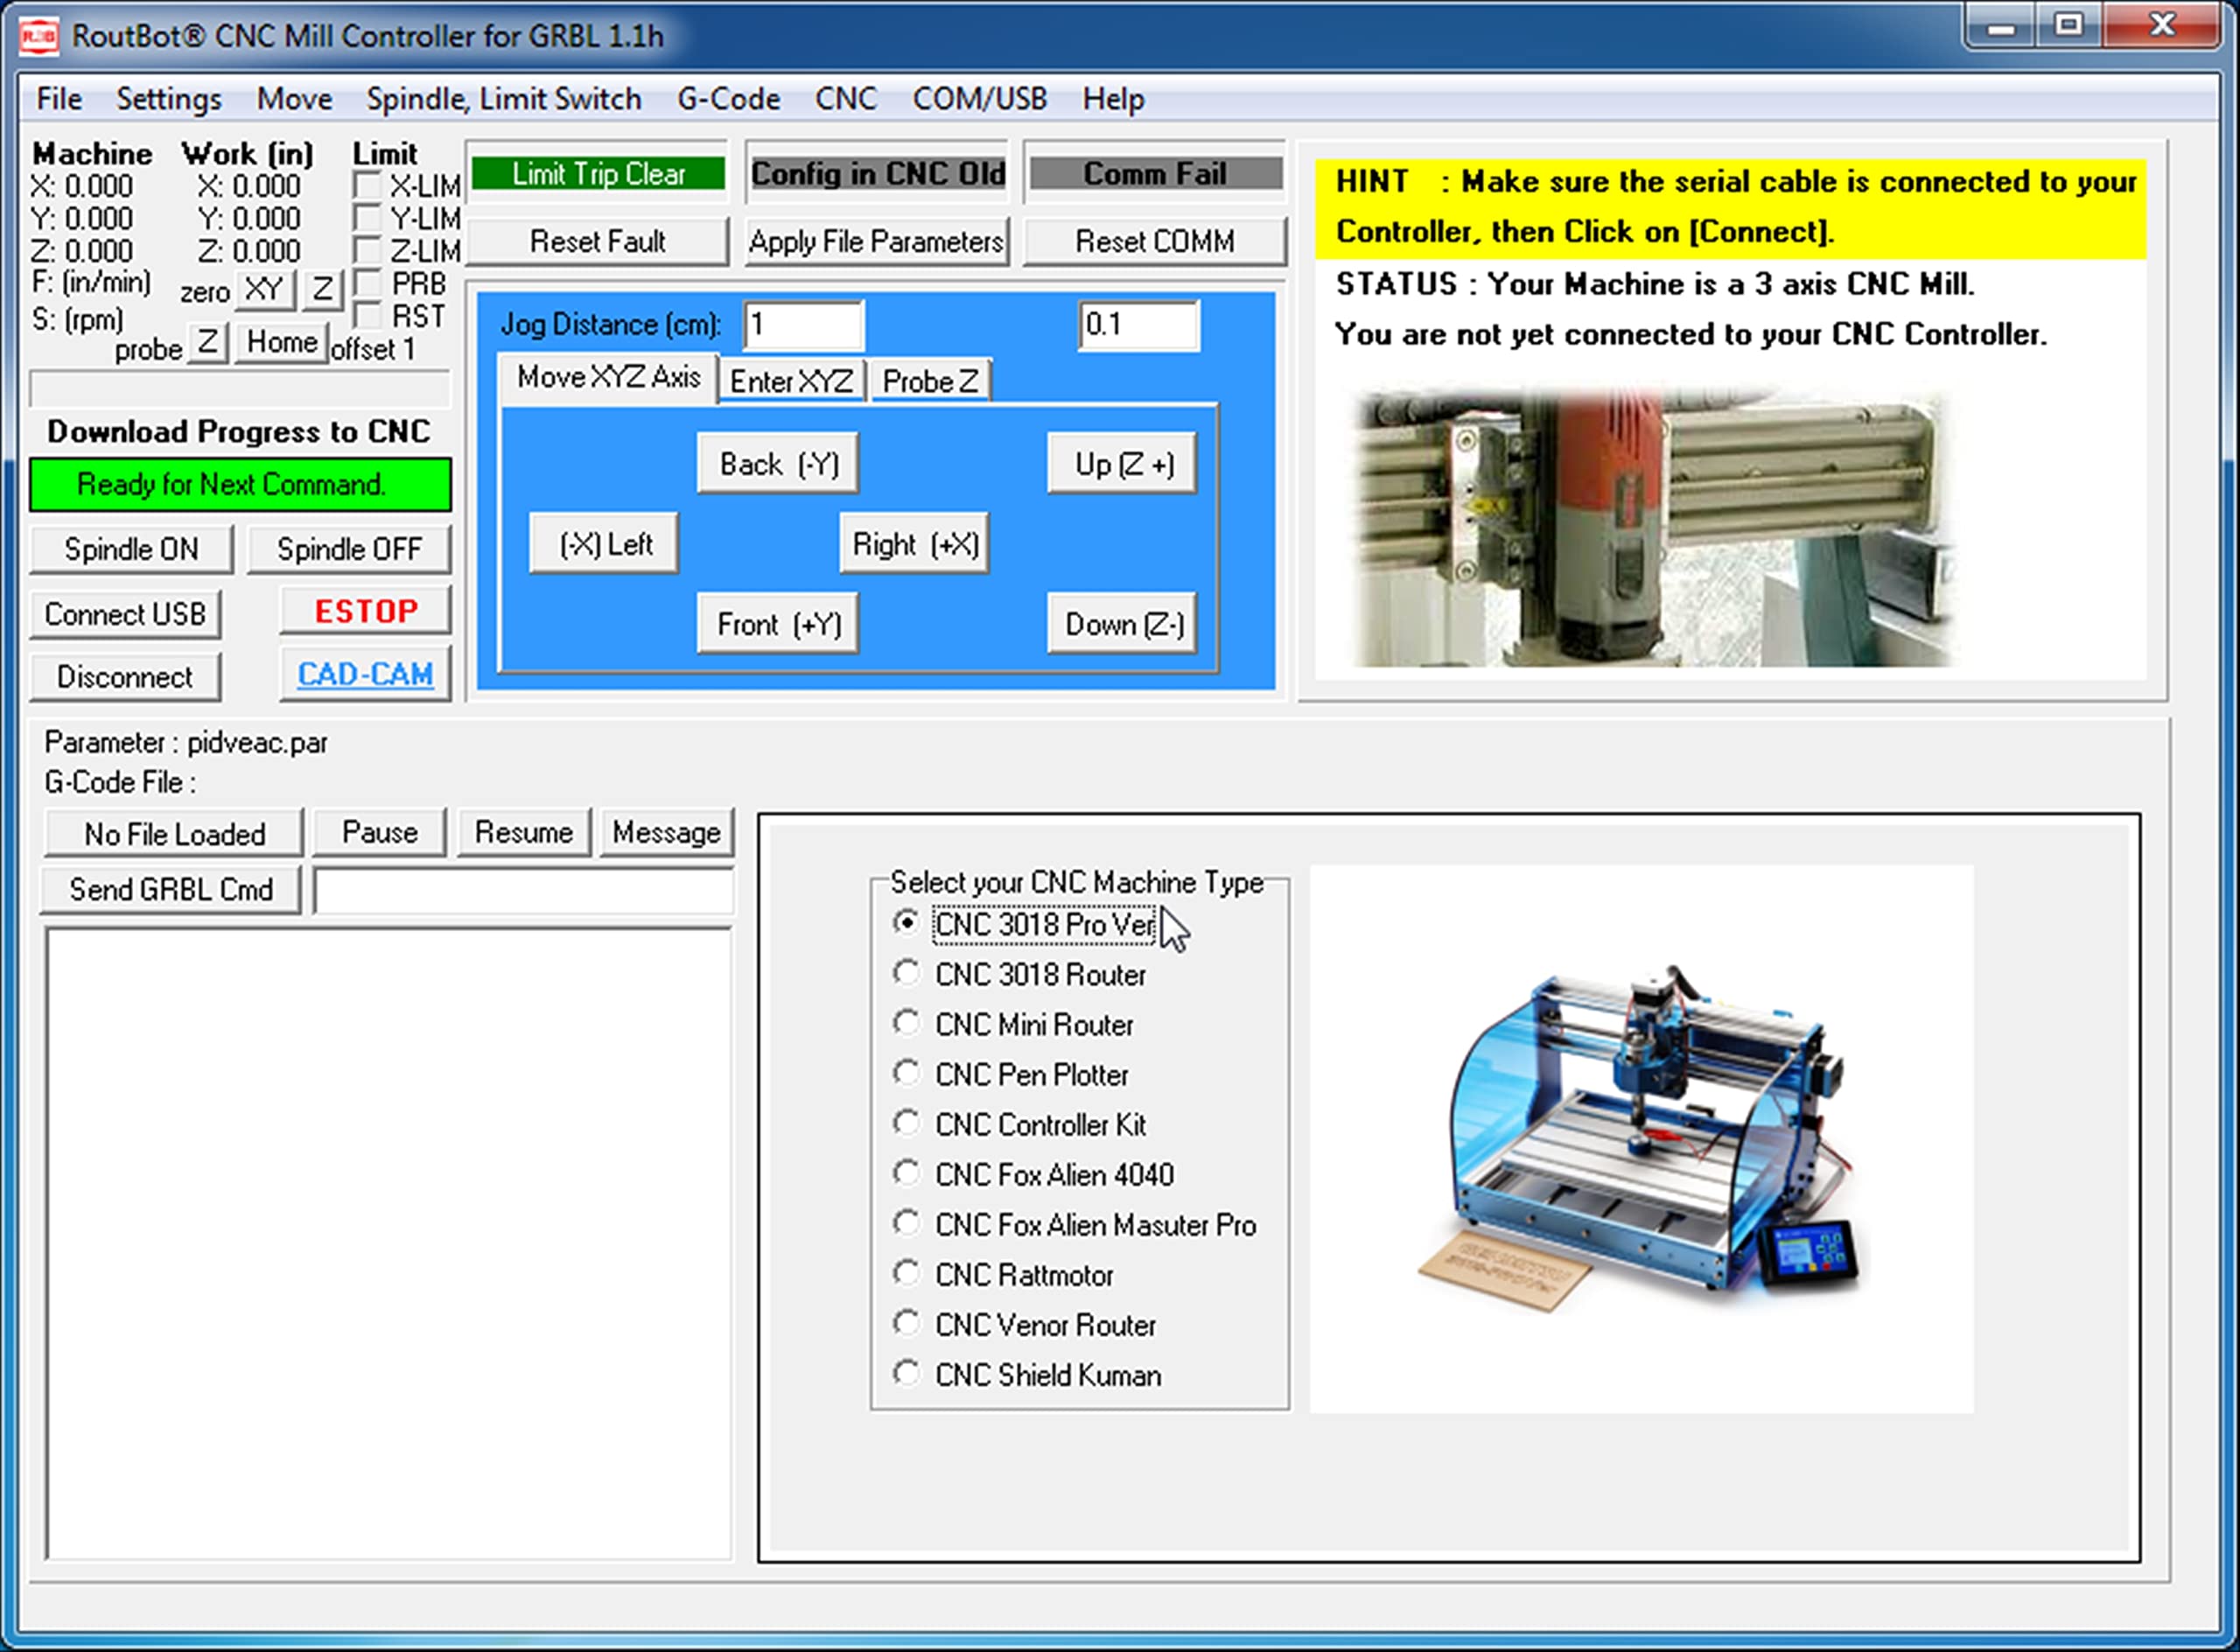Image resolution: width=2240 pixels, height=1652 pixels.
Task: Click Message button
Action: click(667, 833)
